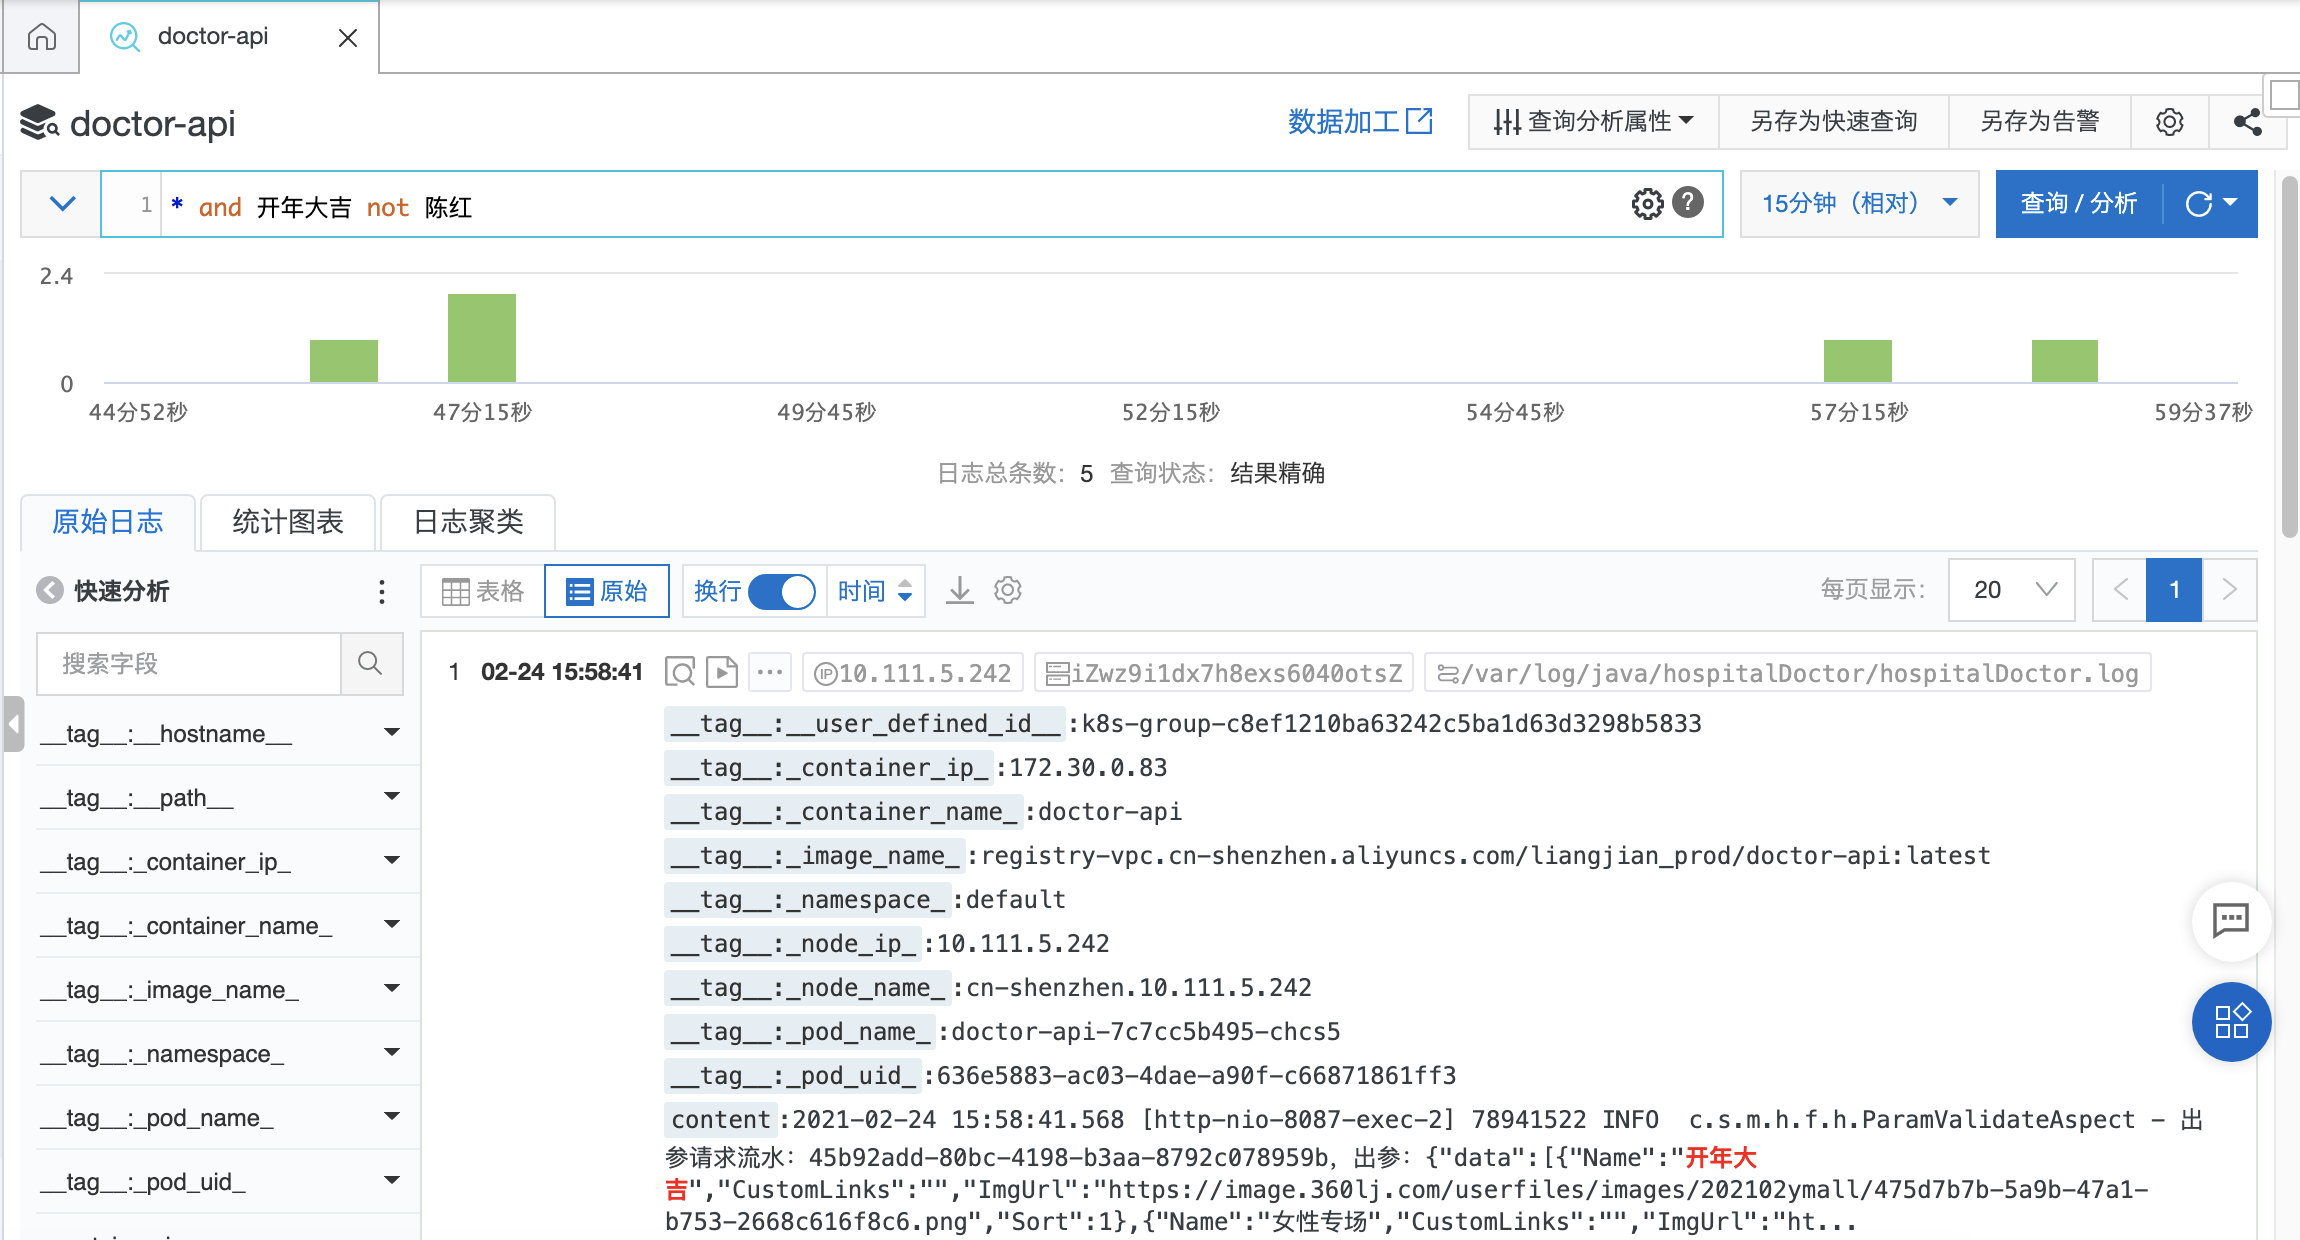Image resolution: width=2300 pixels, height=1240 pixels.
Task: Open the floating chat feedback icon
Action: pyautogui.click(x=2230, y=920)
